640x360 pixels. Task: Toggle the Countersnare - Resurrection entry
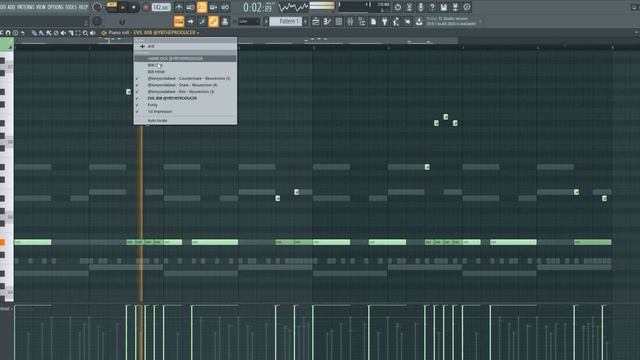click(x=185, y=78)
